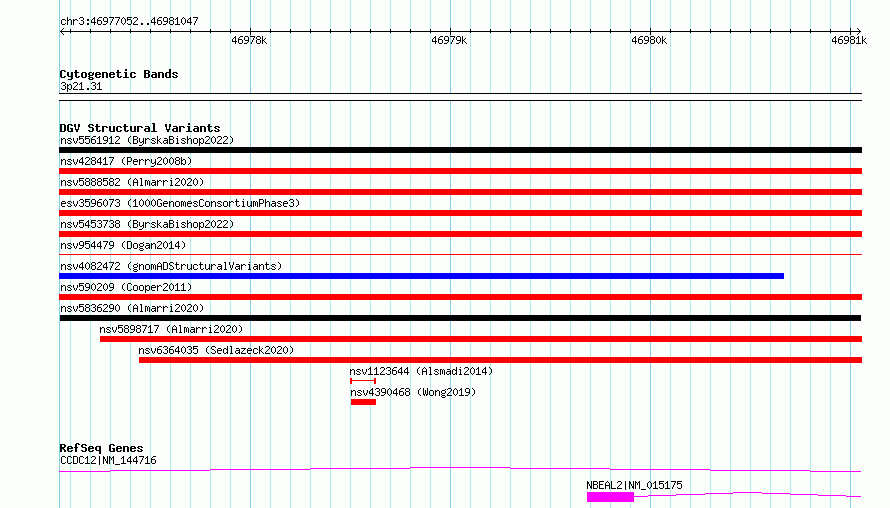Viewport: 890px width, 508px height.
Task: Click red bar under nsv5898717
Action: pyautogui.click(x=481, y=339)
